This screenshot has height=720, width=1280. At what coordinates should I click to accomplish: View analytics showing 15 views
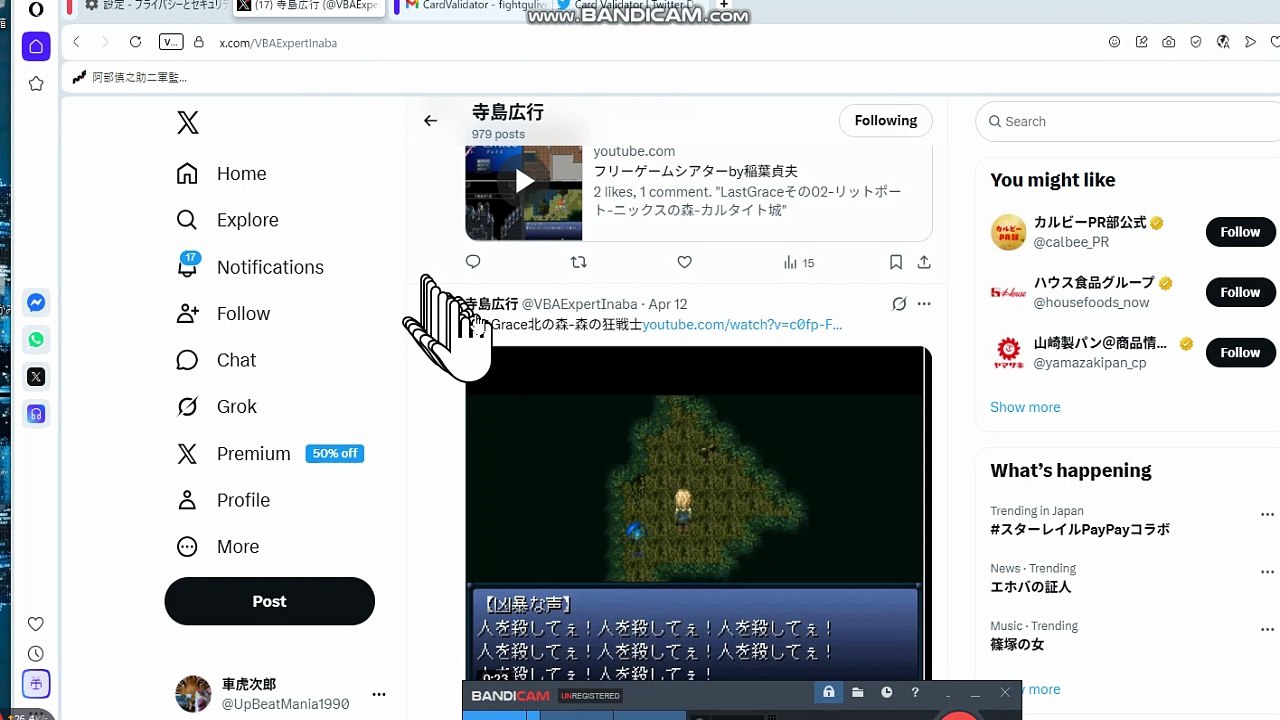(x=799, y=263)
